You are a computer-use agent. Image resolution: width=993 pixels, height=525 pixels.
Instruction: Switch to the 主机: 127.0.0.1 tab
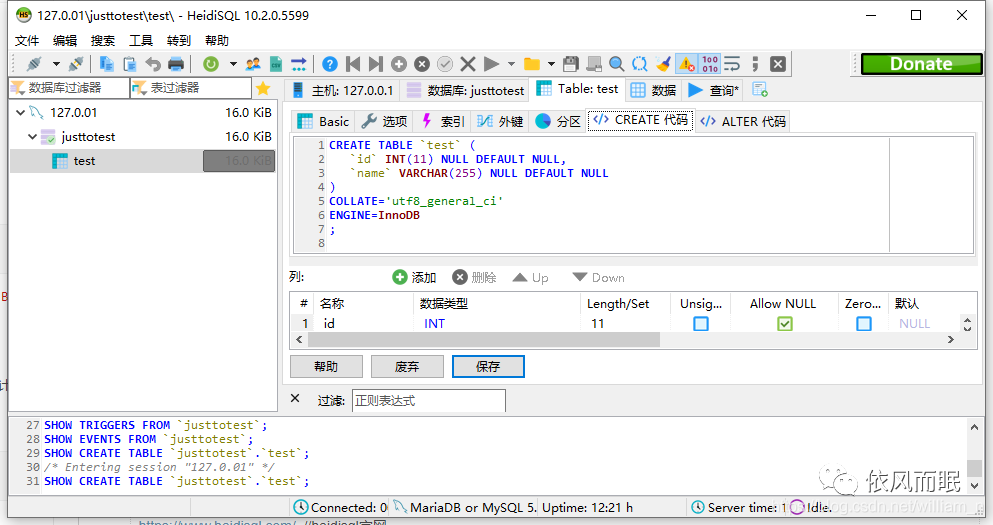(x=343, y=91)
